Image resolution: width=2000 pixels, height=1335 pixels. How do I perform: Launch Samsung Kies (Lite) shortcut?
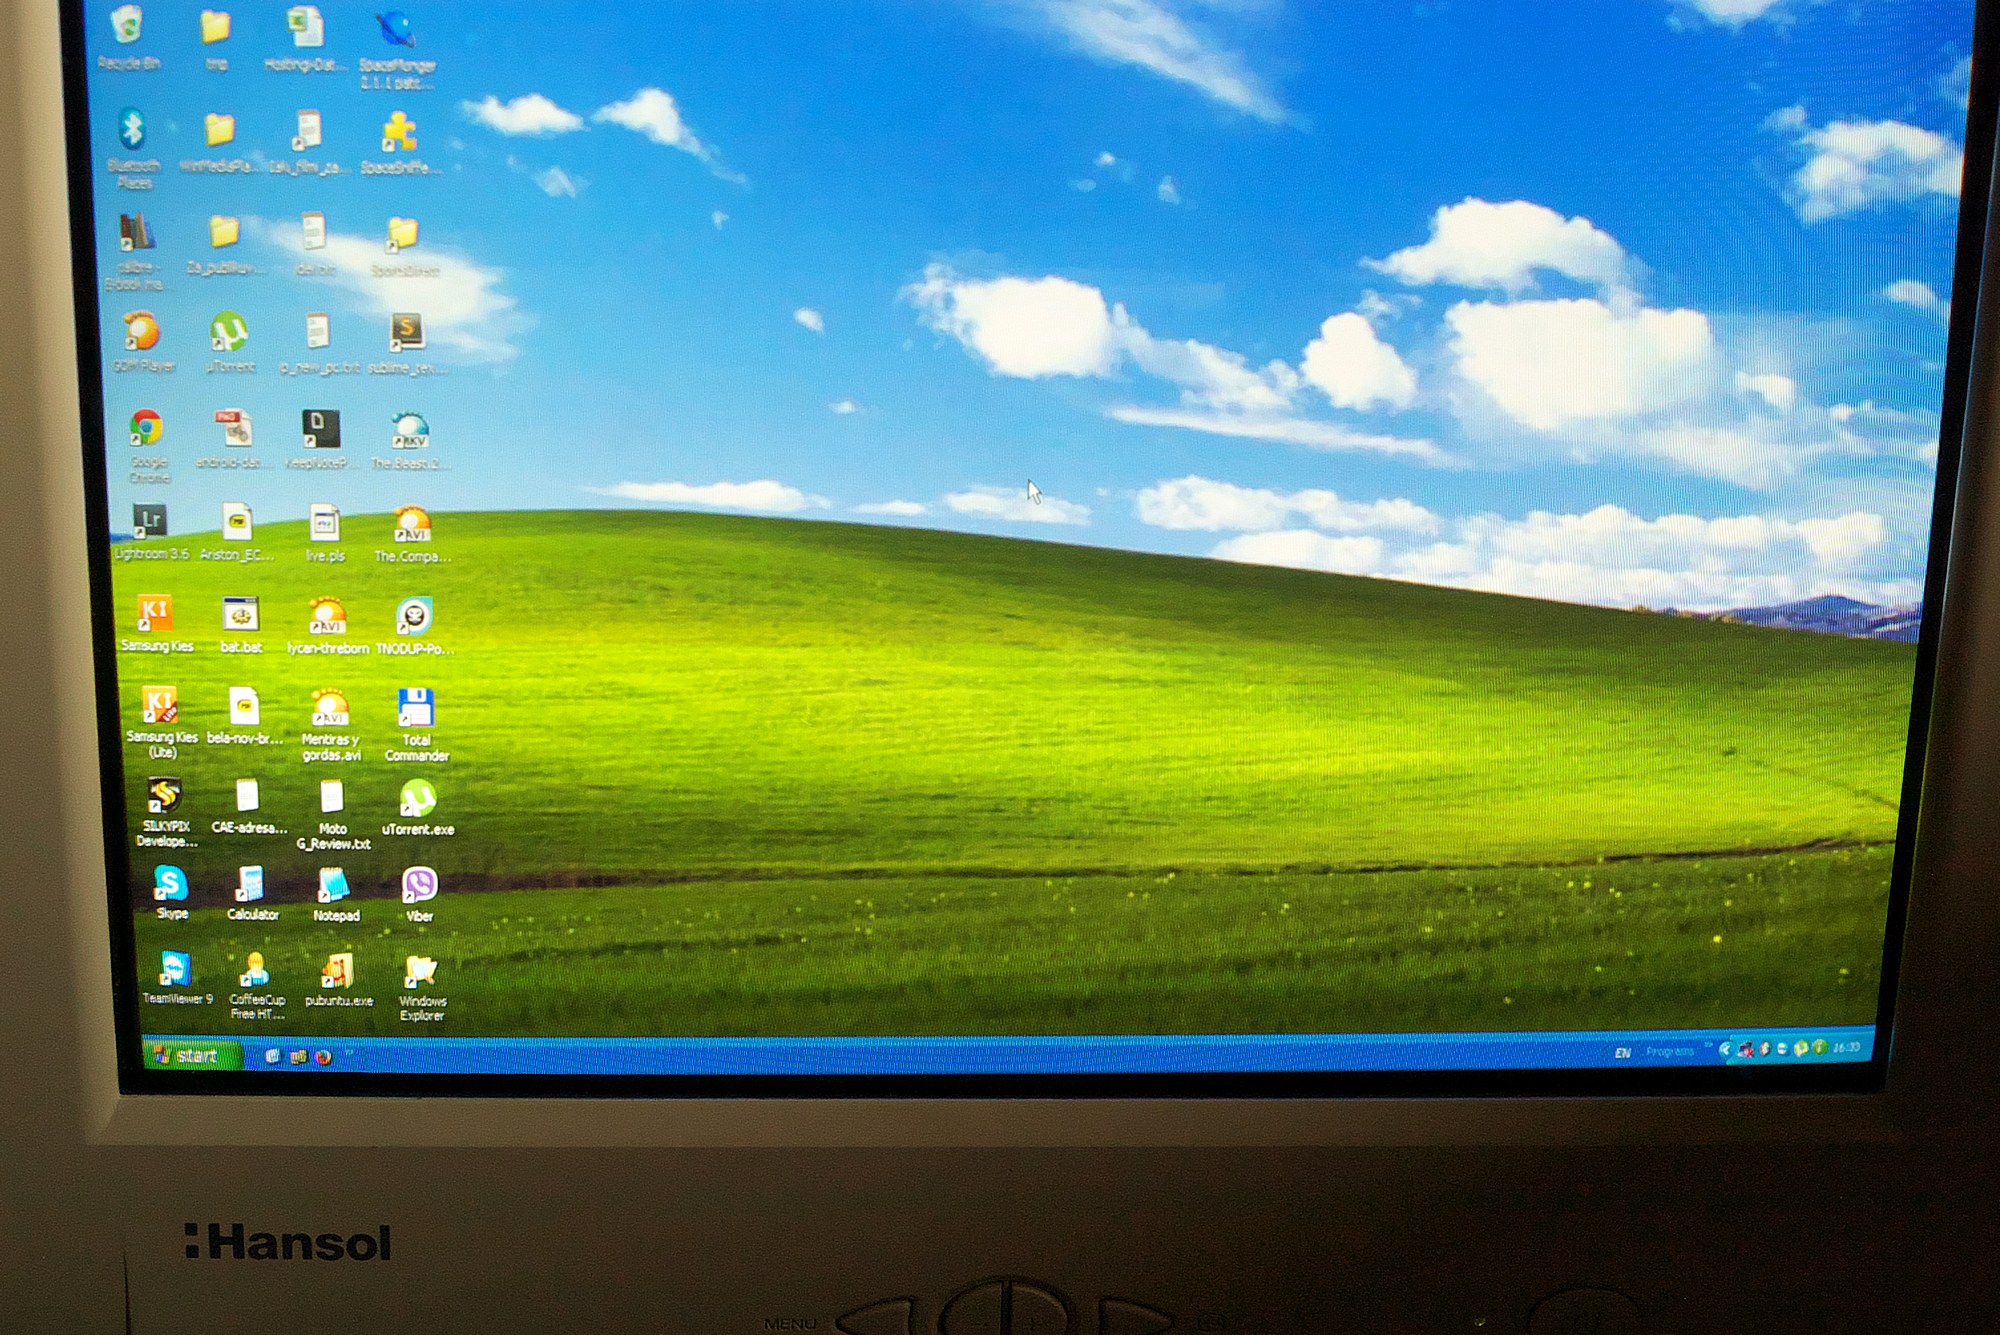click(161, 722)
